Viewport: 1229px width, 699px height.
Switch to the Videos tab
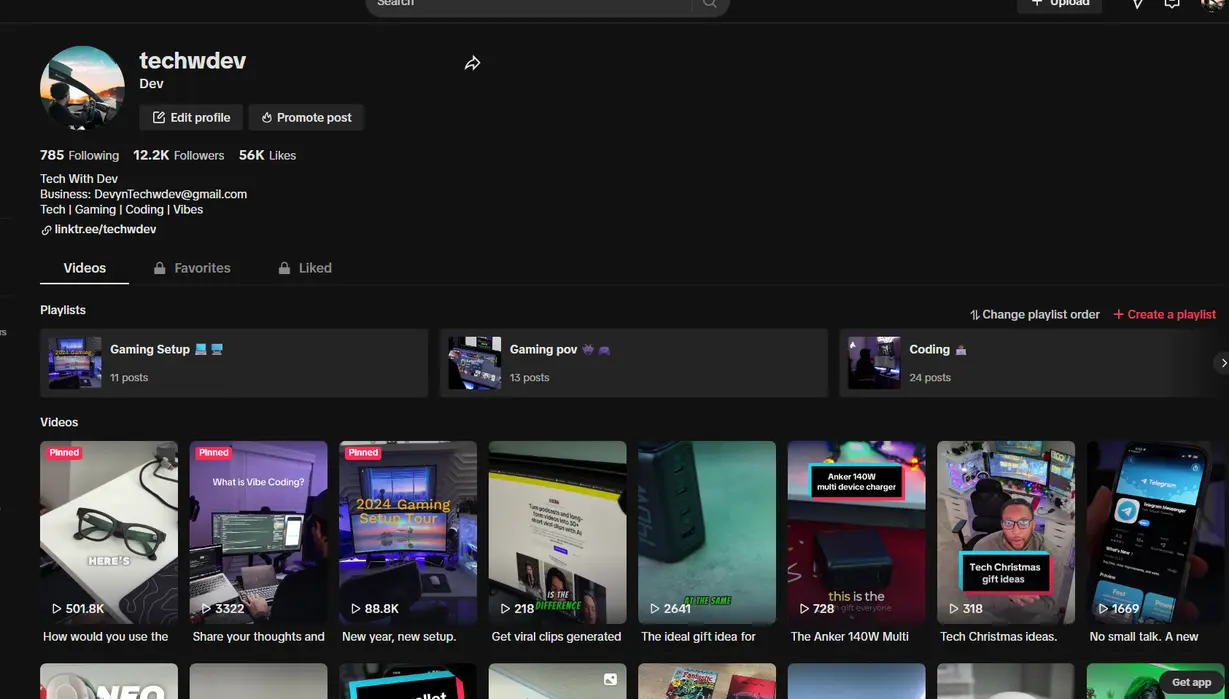(84, 268)
